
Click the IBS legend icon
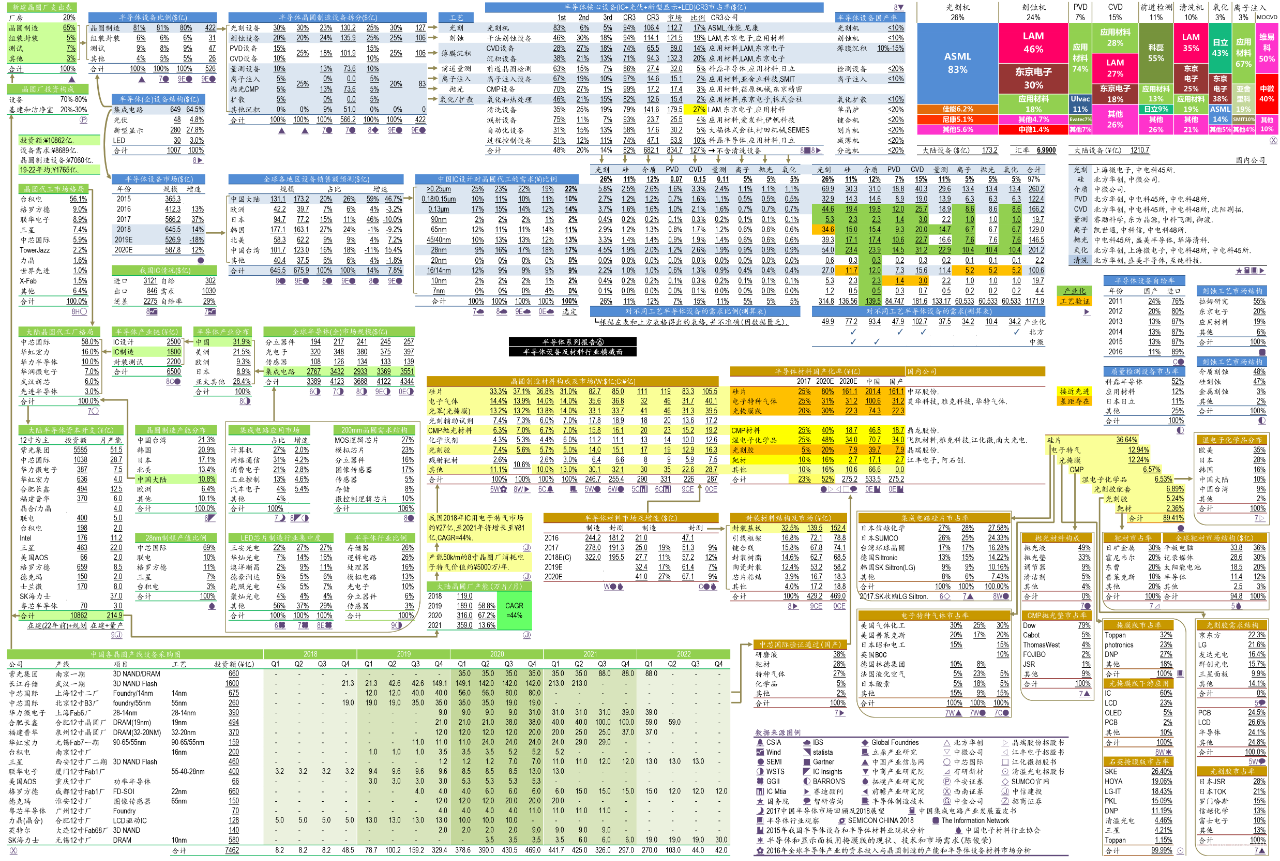[x=807, y=742]
